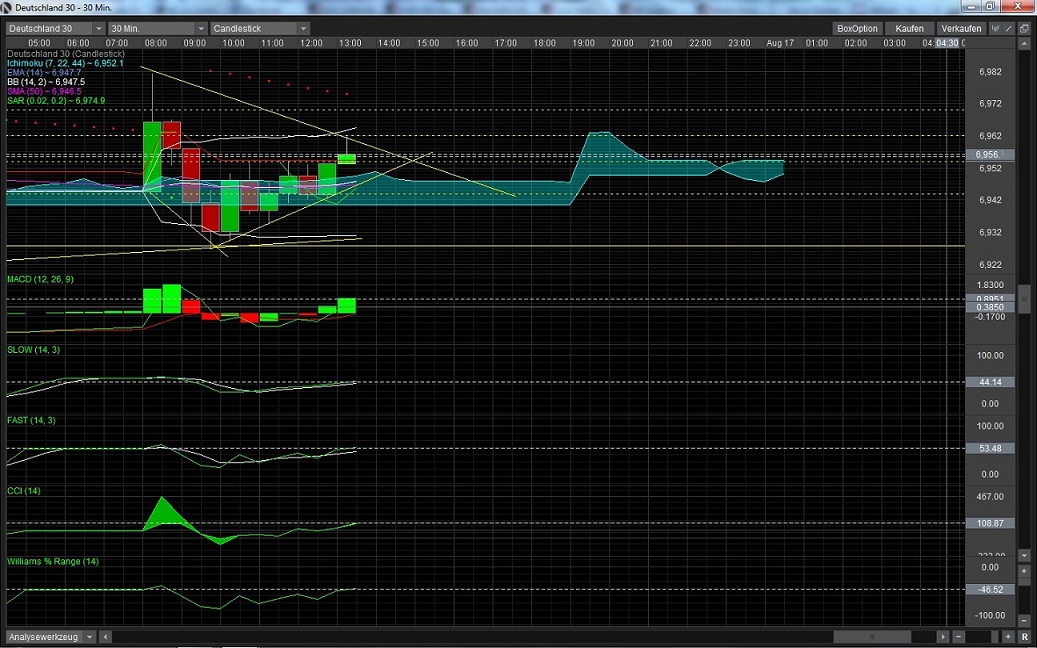The image size is (1037, 648).
Task: Click the MACD (12, 26, 9) panel label
Action: click(x=40, y=279)
